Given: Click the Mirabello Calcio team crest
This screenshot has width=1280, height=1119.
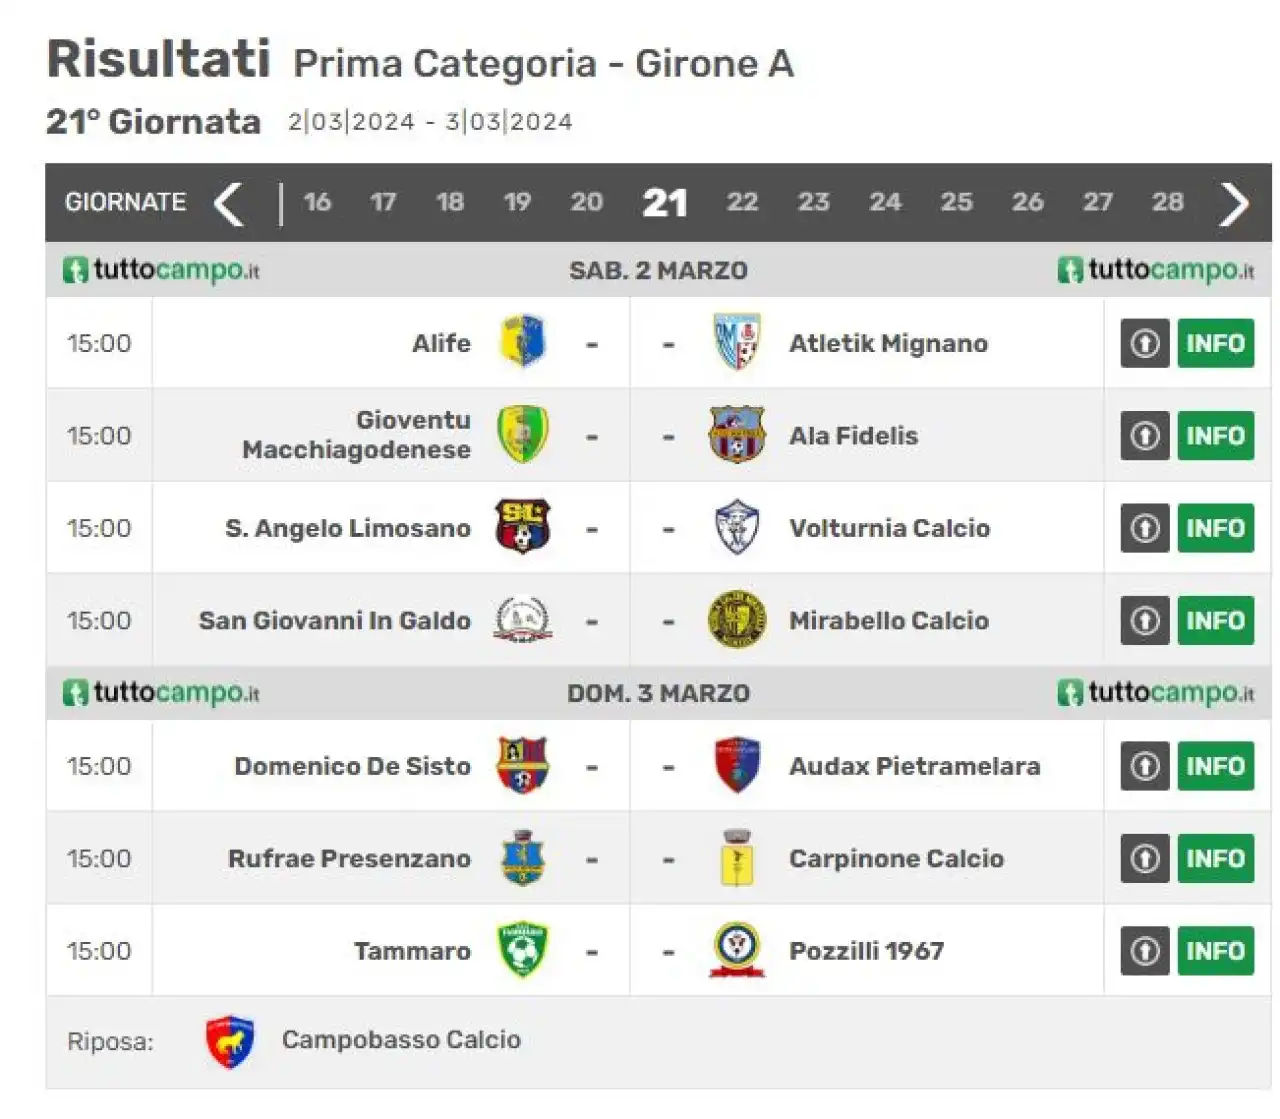Looking at the screenshot, I should click(x=737, y=620).
